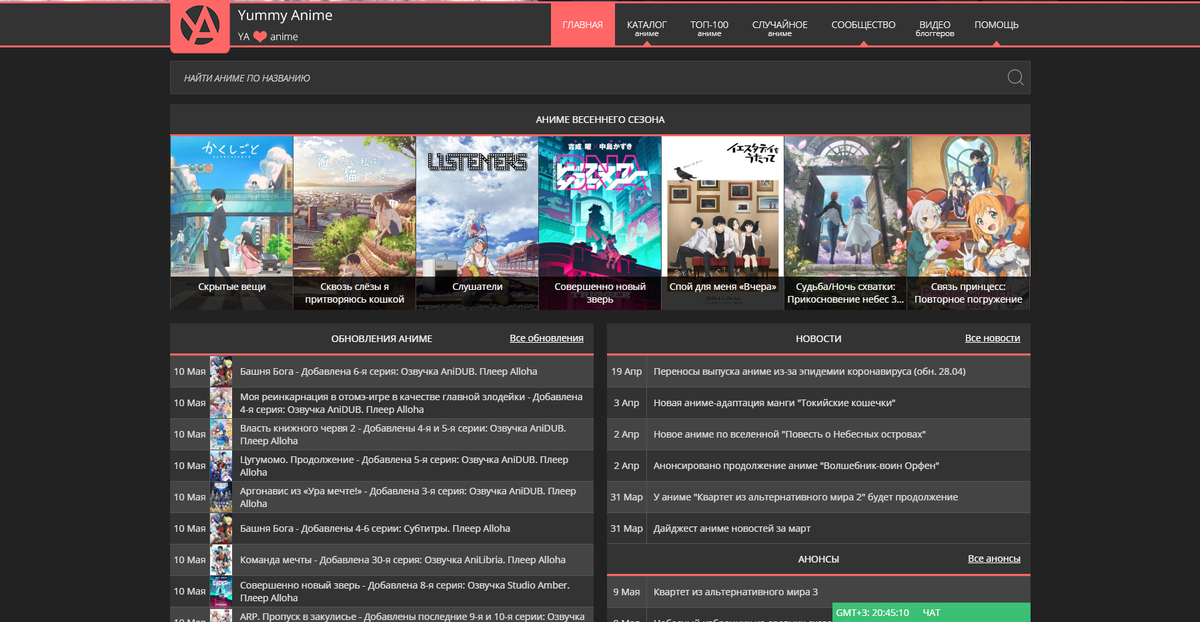Image resolution: width=1200 pixels, height=622 pixels.
Task: Open the Связь принцесс poster
Action: (968, 223)
